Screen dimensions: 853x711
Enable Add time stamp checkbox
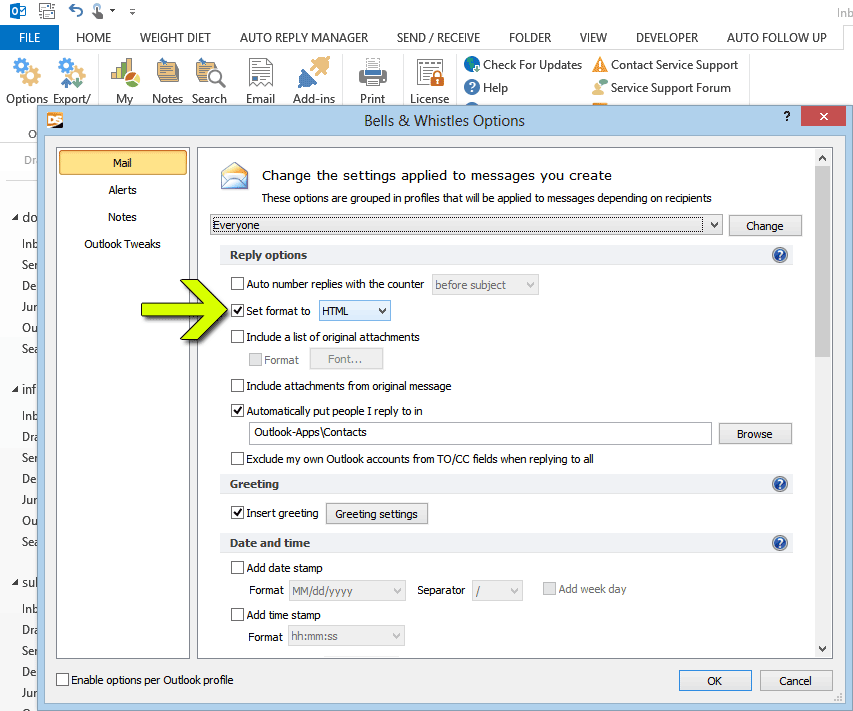click(237, 614)
